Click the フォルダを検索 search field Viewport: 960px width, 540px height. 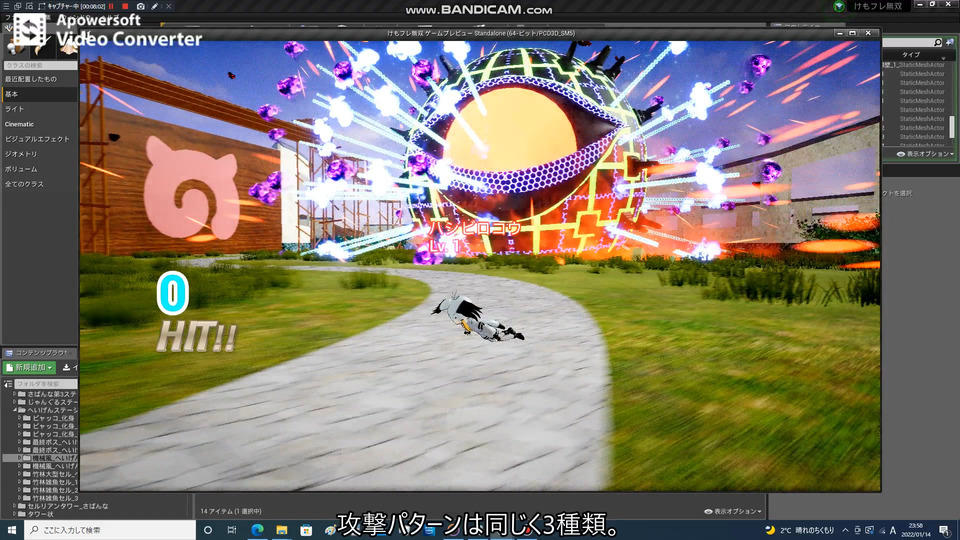click(46, 384)
